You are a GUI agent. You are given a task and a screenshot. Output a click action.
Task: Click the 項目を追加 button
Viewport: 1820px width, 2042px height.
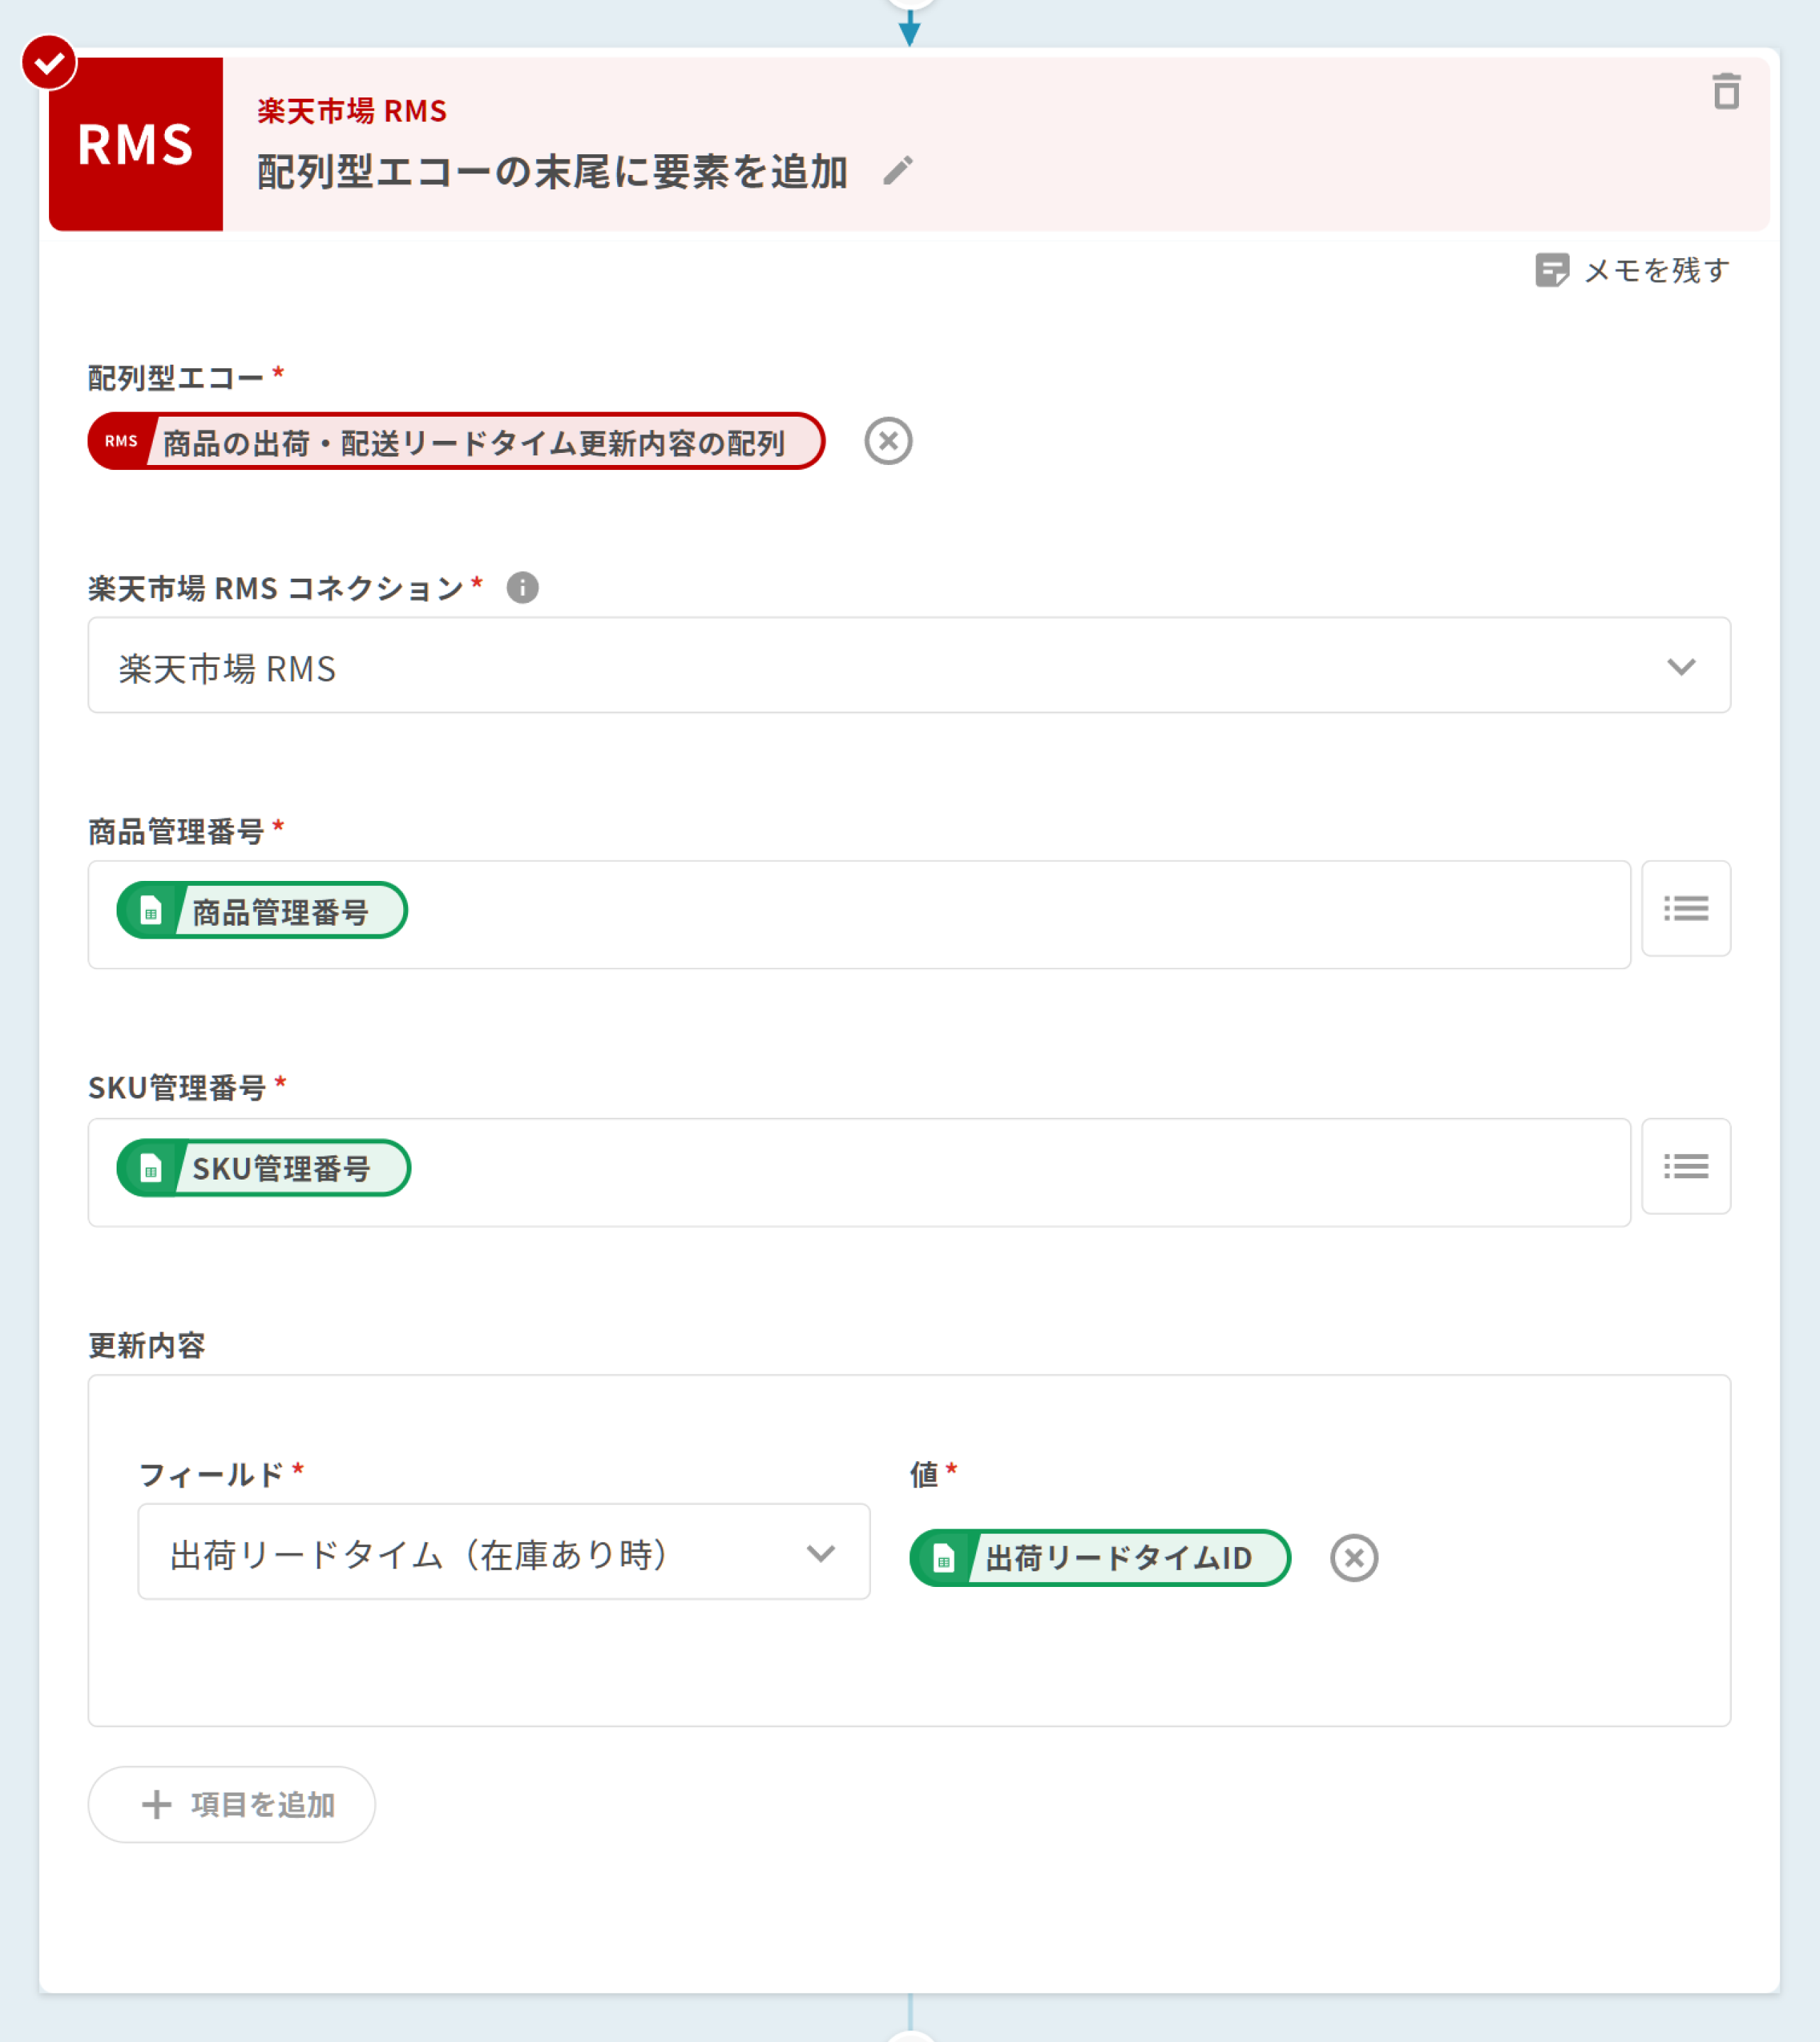232,1805
